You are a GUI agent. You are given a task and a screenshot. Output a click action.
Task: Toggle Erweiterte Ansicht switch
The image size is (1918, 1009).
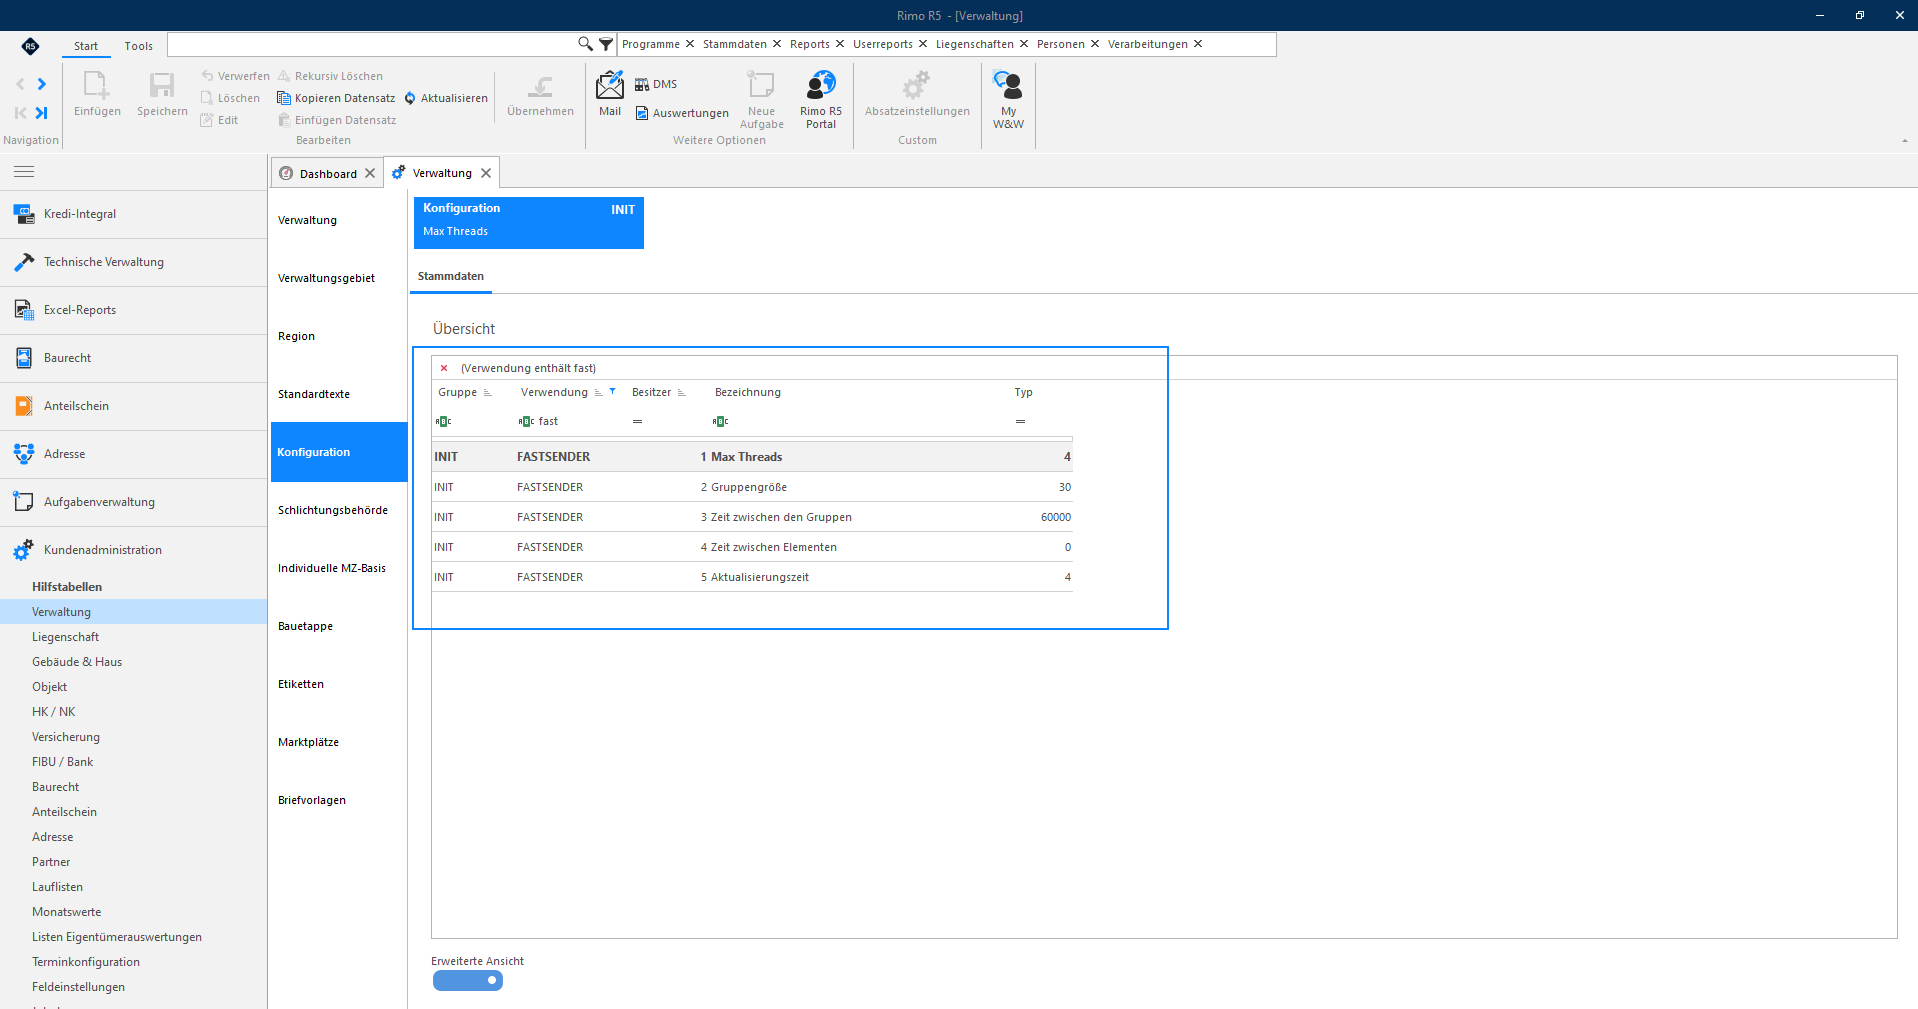(467, 981)
